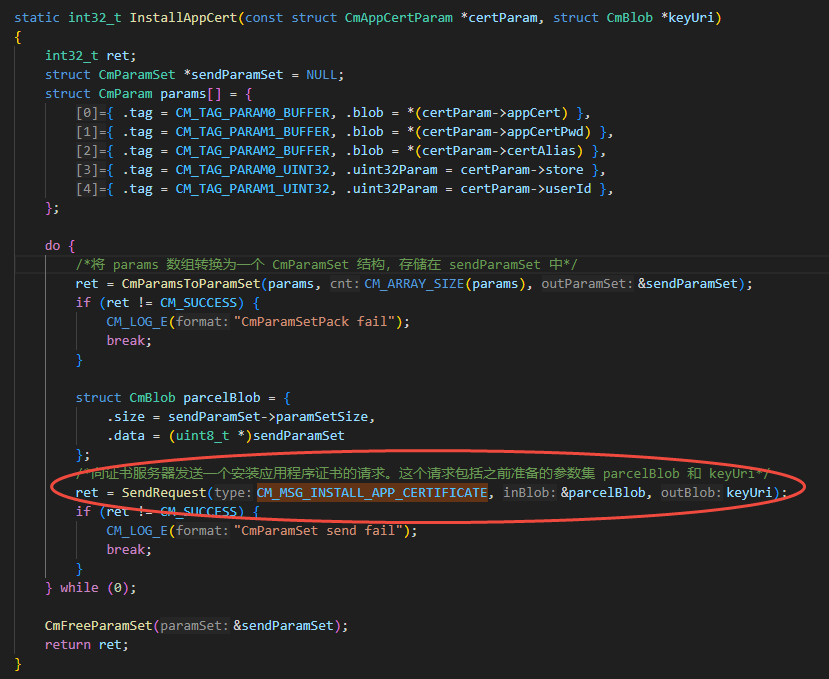The height and width of the screenshot is (679, 829).
Task: Click the comment about params array conversion
Action: coord(326,264)
